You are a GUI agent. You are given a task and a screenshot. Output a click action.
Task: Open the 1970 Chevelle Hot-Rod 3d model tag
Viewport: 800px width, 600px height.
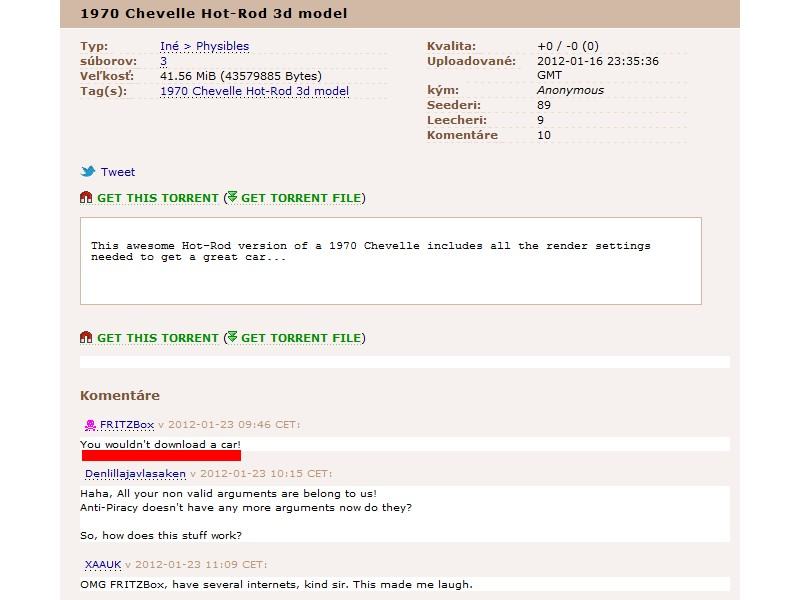click(x=255, y=91)
